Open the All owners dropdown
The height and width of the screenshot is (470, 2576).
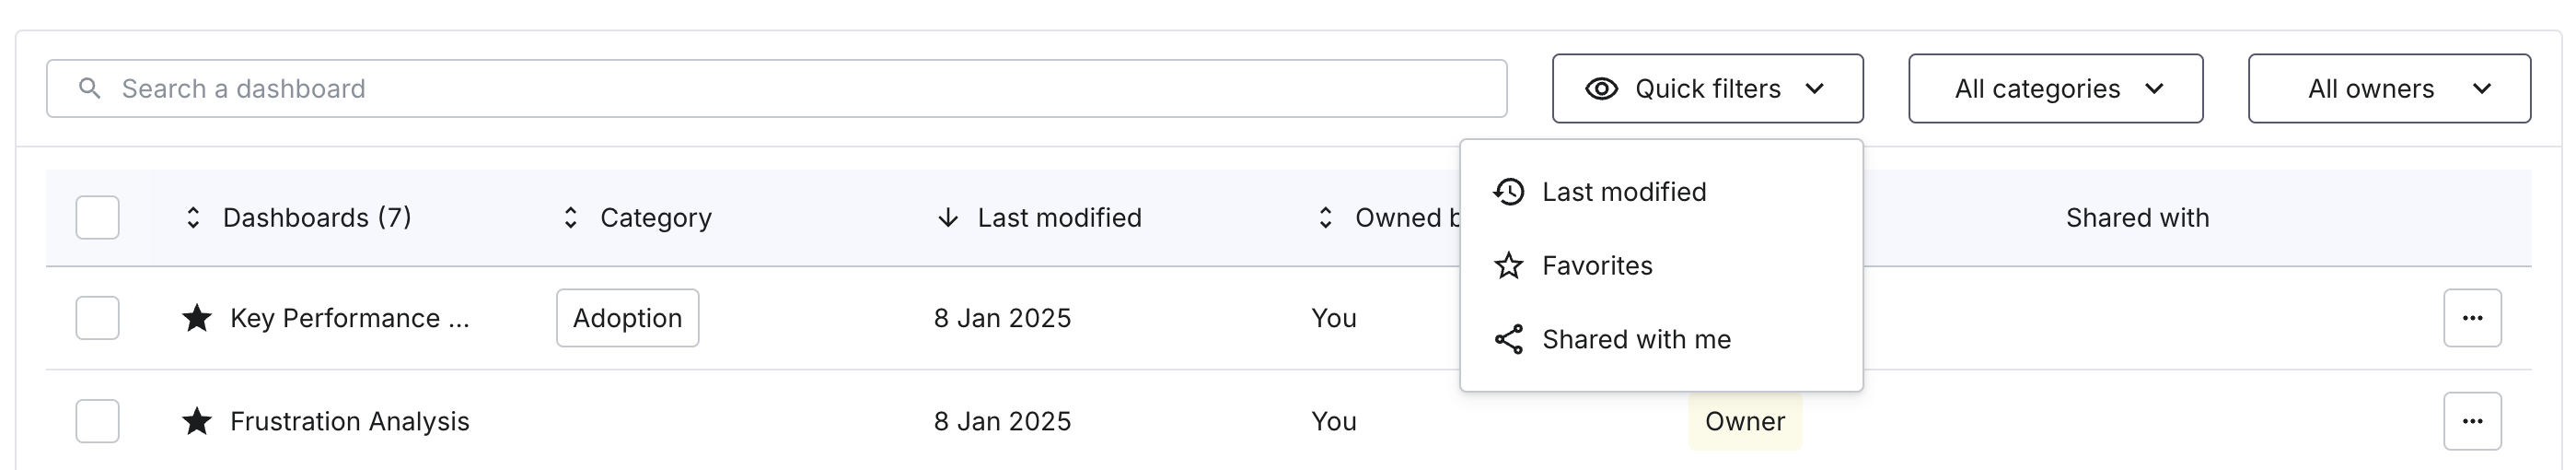pyautogui.click(x=2389, y=89)
